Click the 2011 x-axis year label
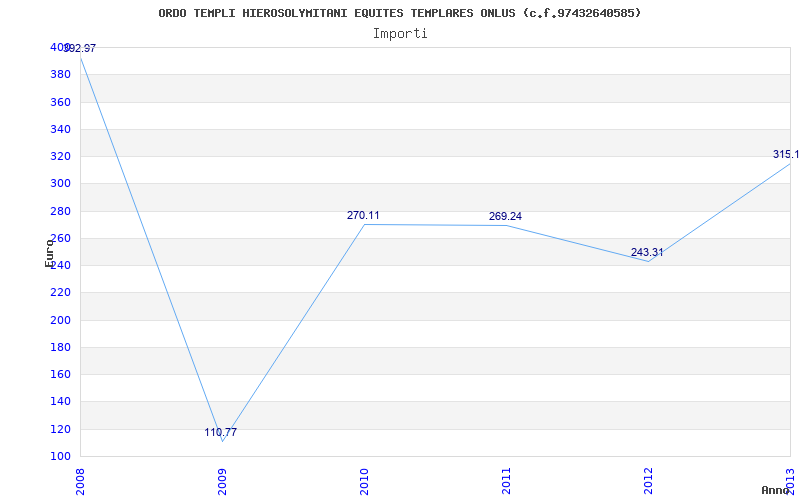Screen dimensions: 800x500 tap(506, 481)
